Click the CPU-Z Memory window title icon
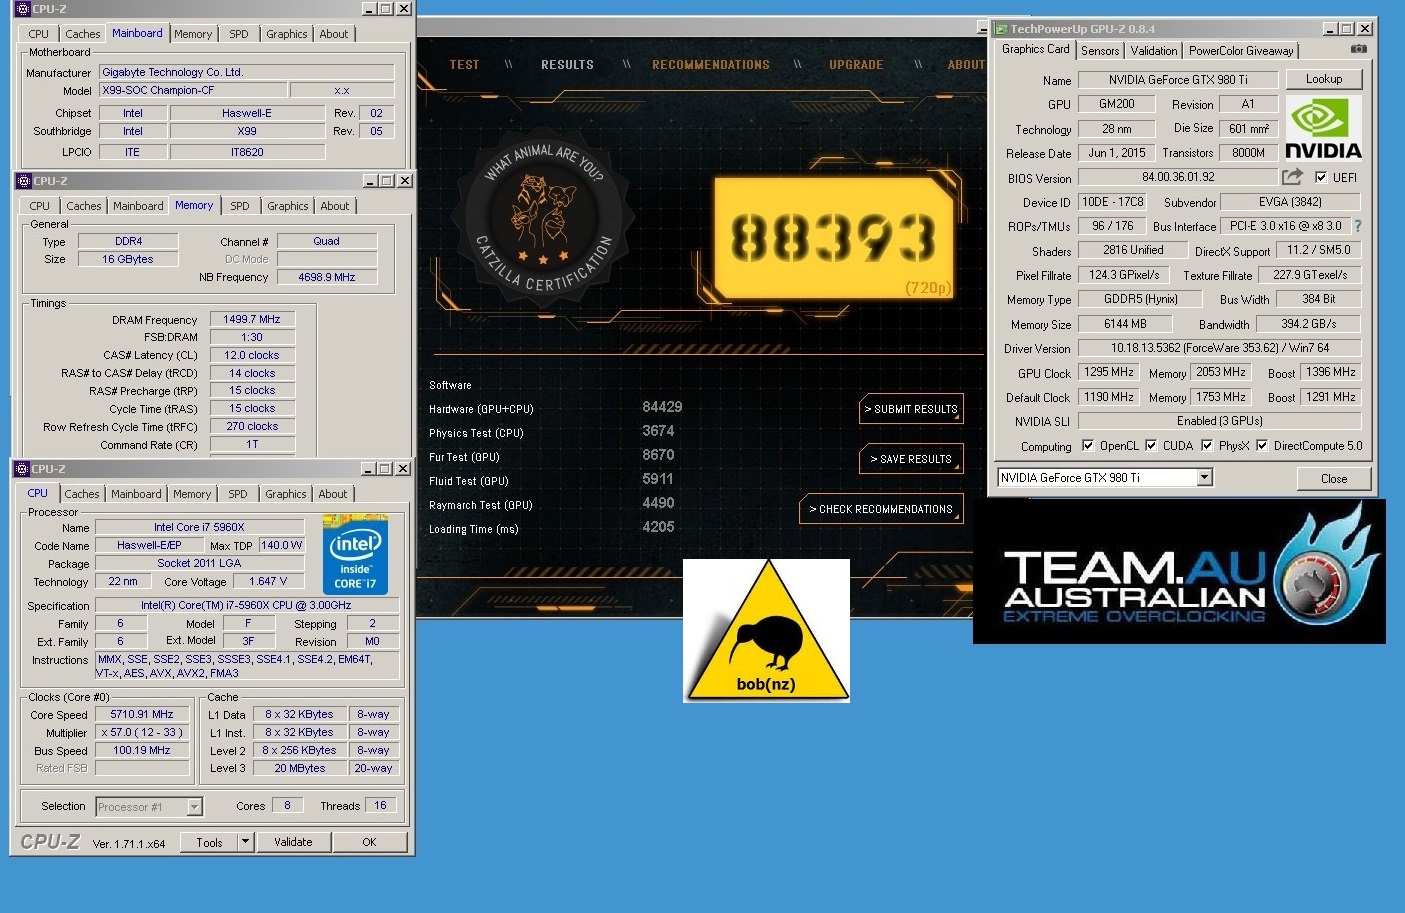 point(24,181)
